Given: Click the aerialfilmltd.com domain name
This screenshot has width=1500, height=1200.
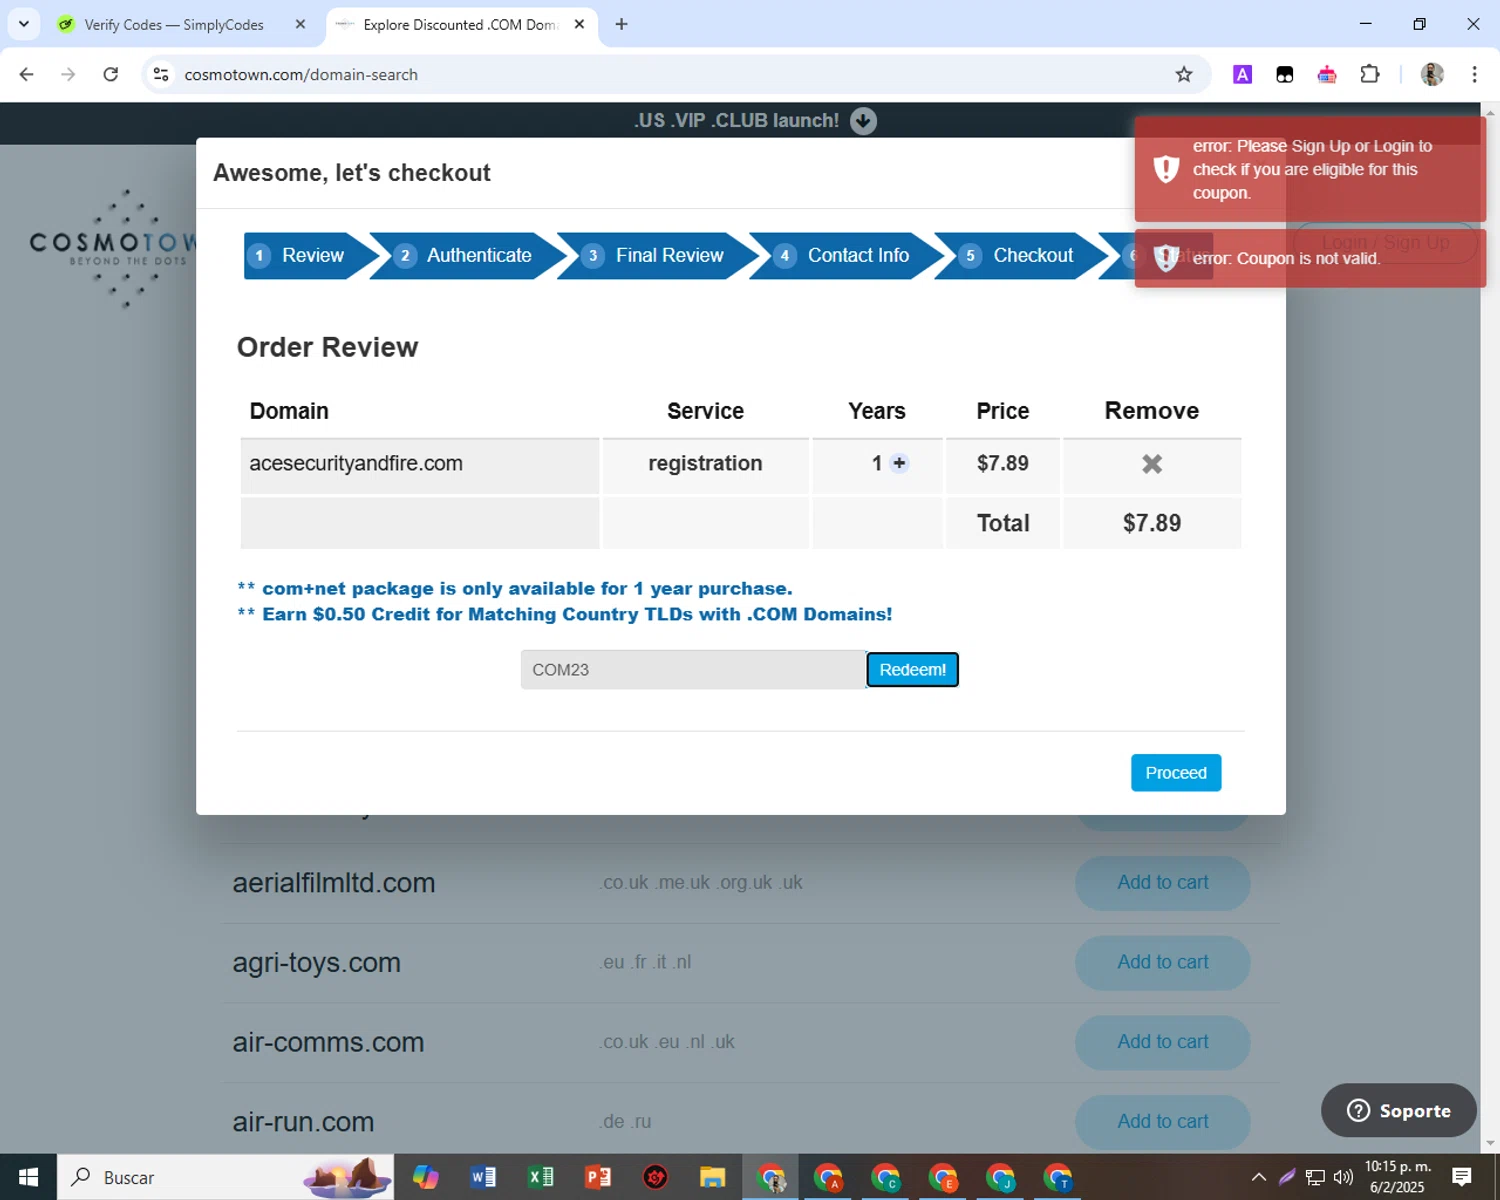Looking at the screenshot, I should 334,883.
